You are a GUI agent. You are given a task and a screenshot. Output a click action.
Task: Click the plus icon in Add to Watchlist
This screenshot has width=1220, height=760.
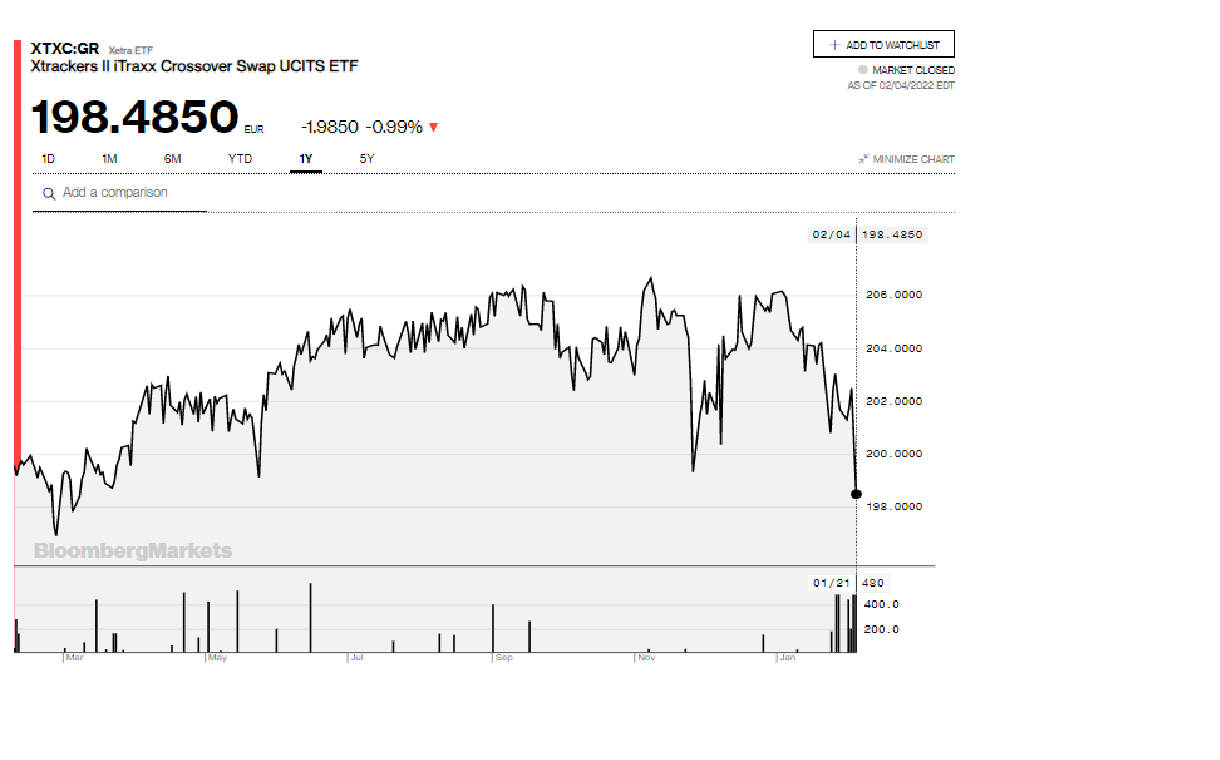tap(835, 45)
